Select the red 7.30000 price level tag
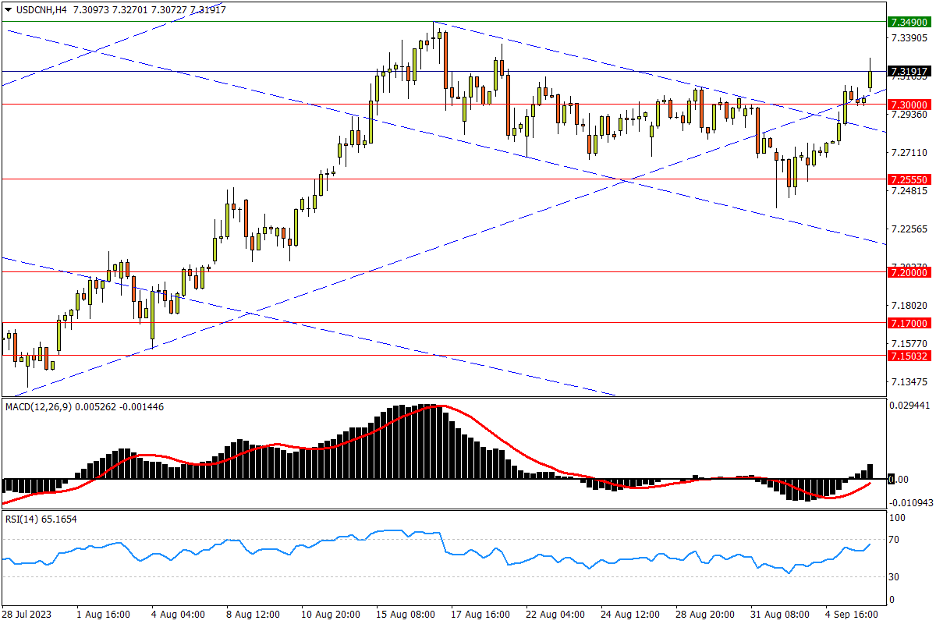Image resolution: width=936 pixels, height=624 pixels. point(909,104)
